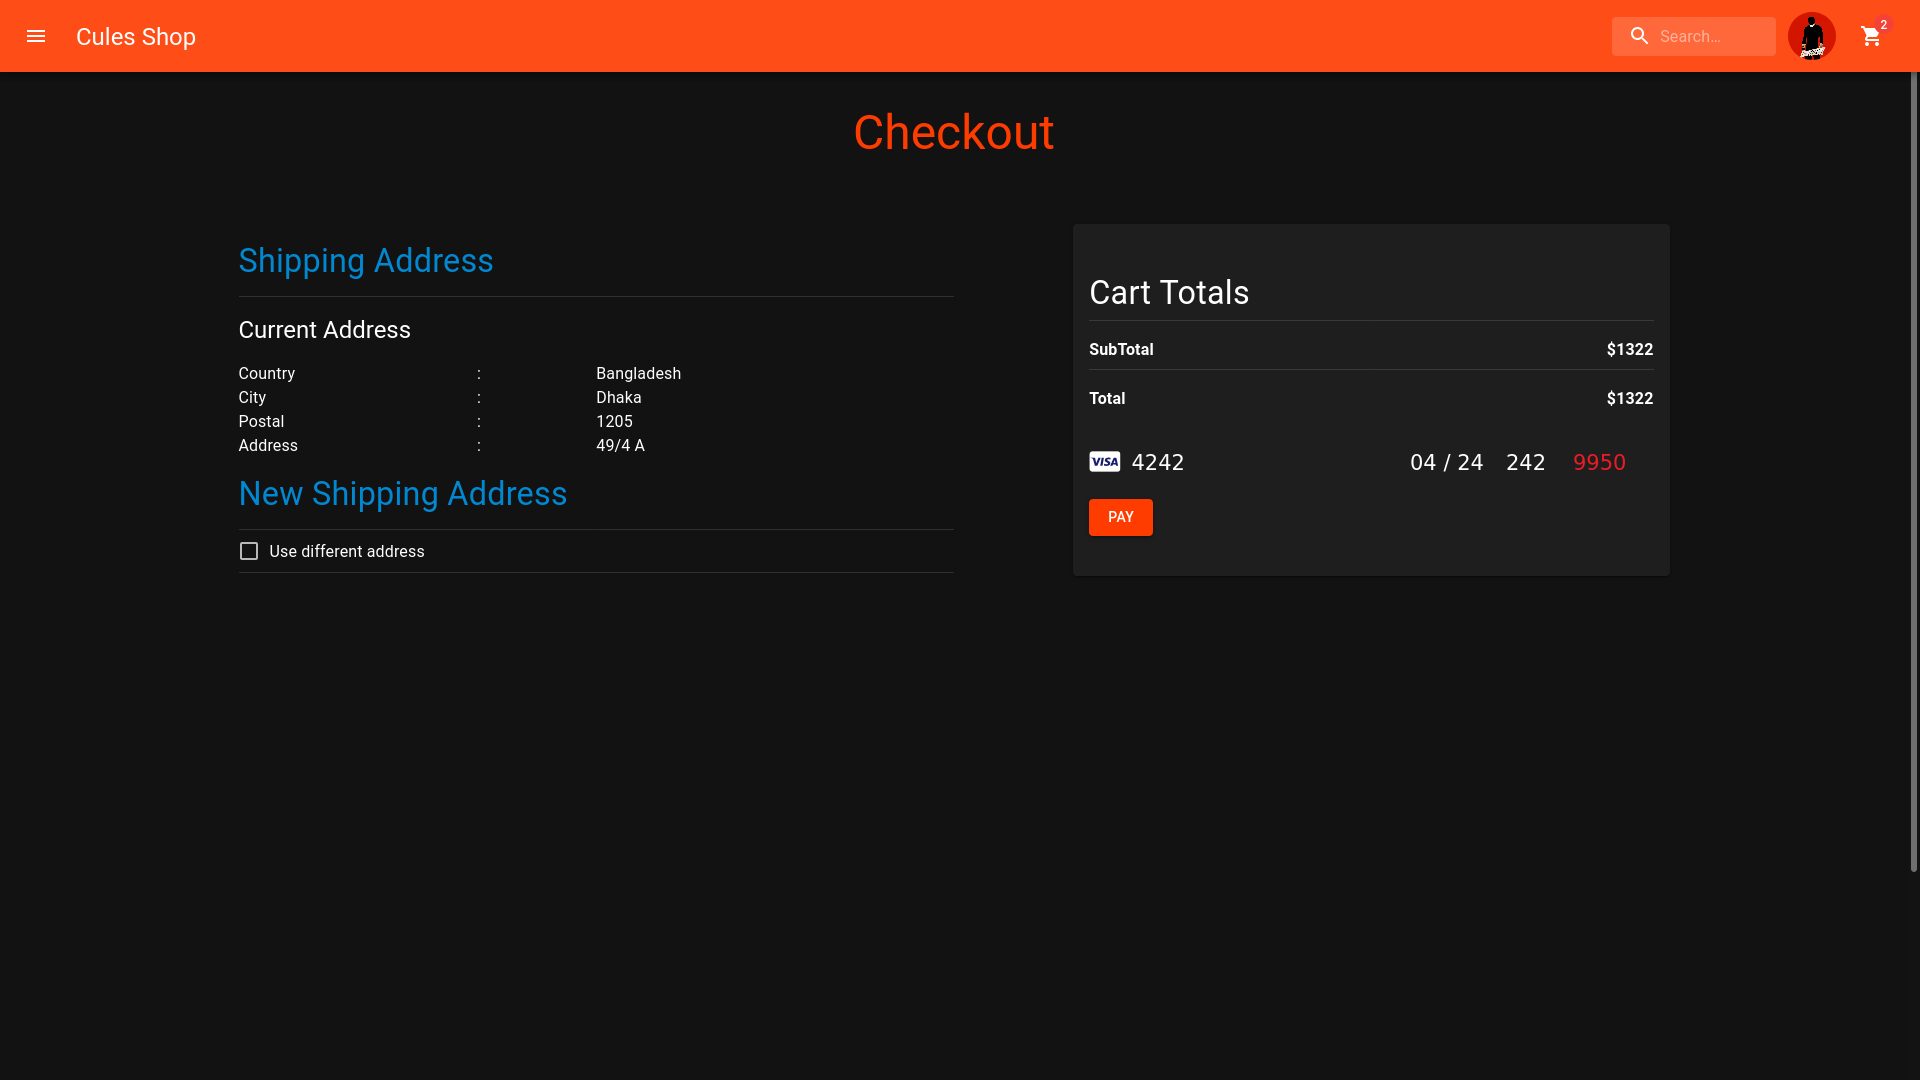Select the card expiry 04 / 24 field

(1446, 462)
